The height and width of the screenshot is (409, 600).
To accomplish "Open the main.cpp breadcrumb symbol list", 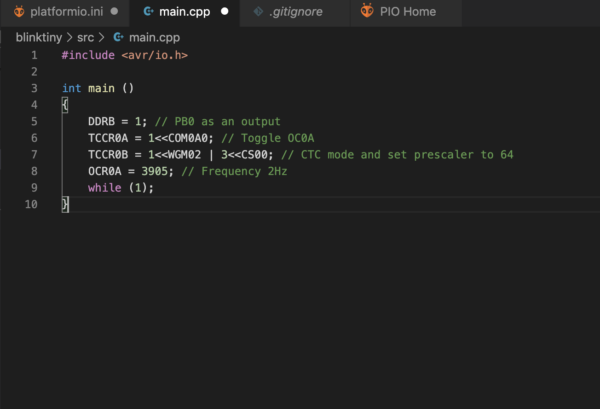I will pos(154,37).
